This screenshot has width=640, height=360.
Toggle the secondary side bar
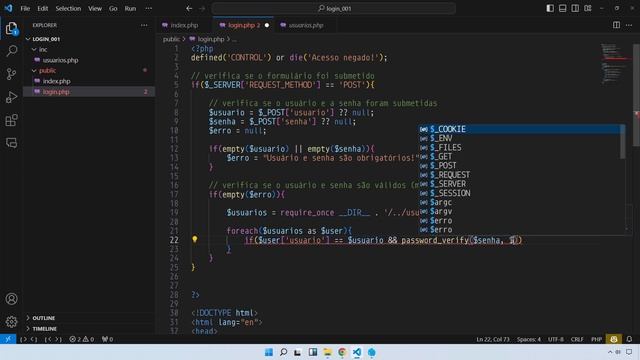pos(575,8)
